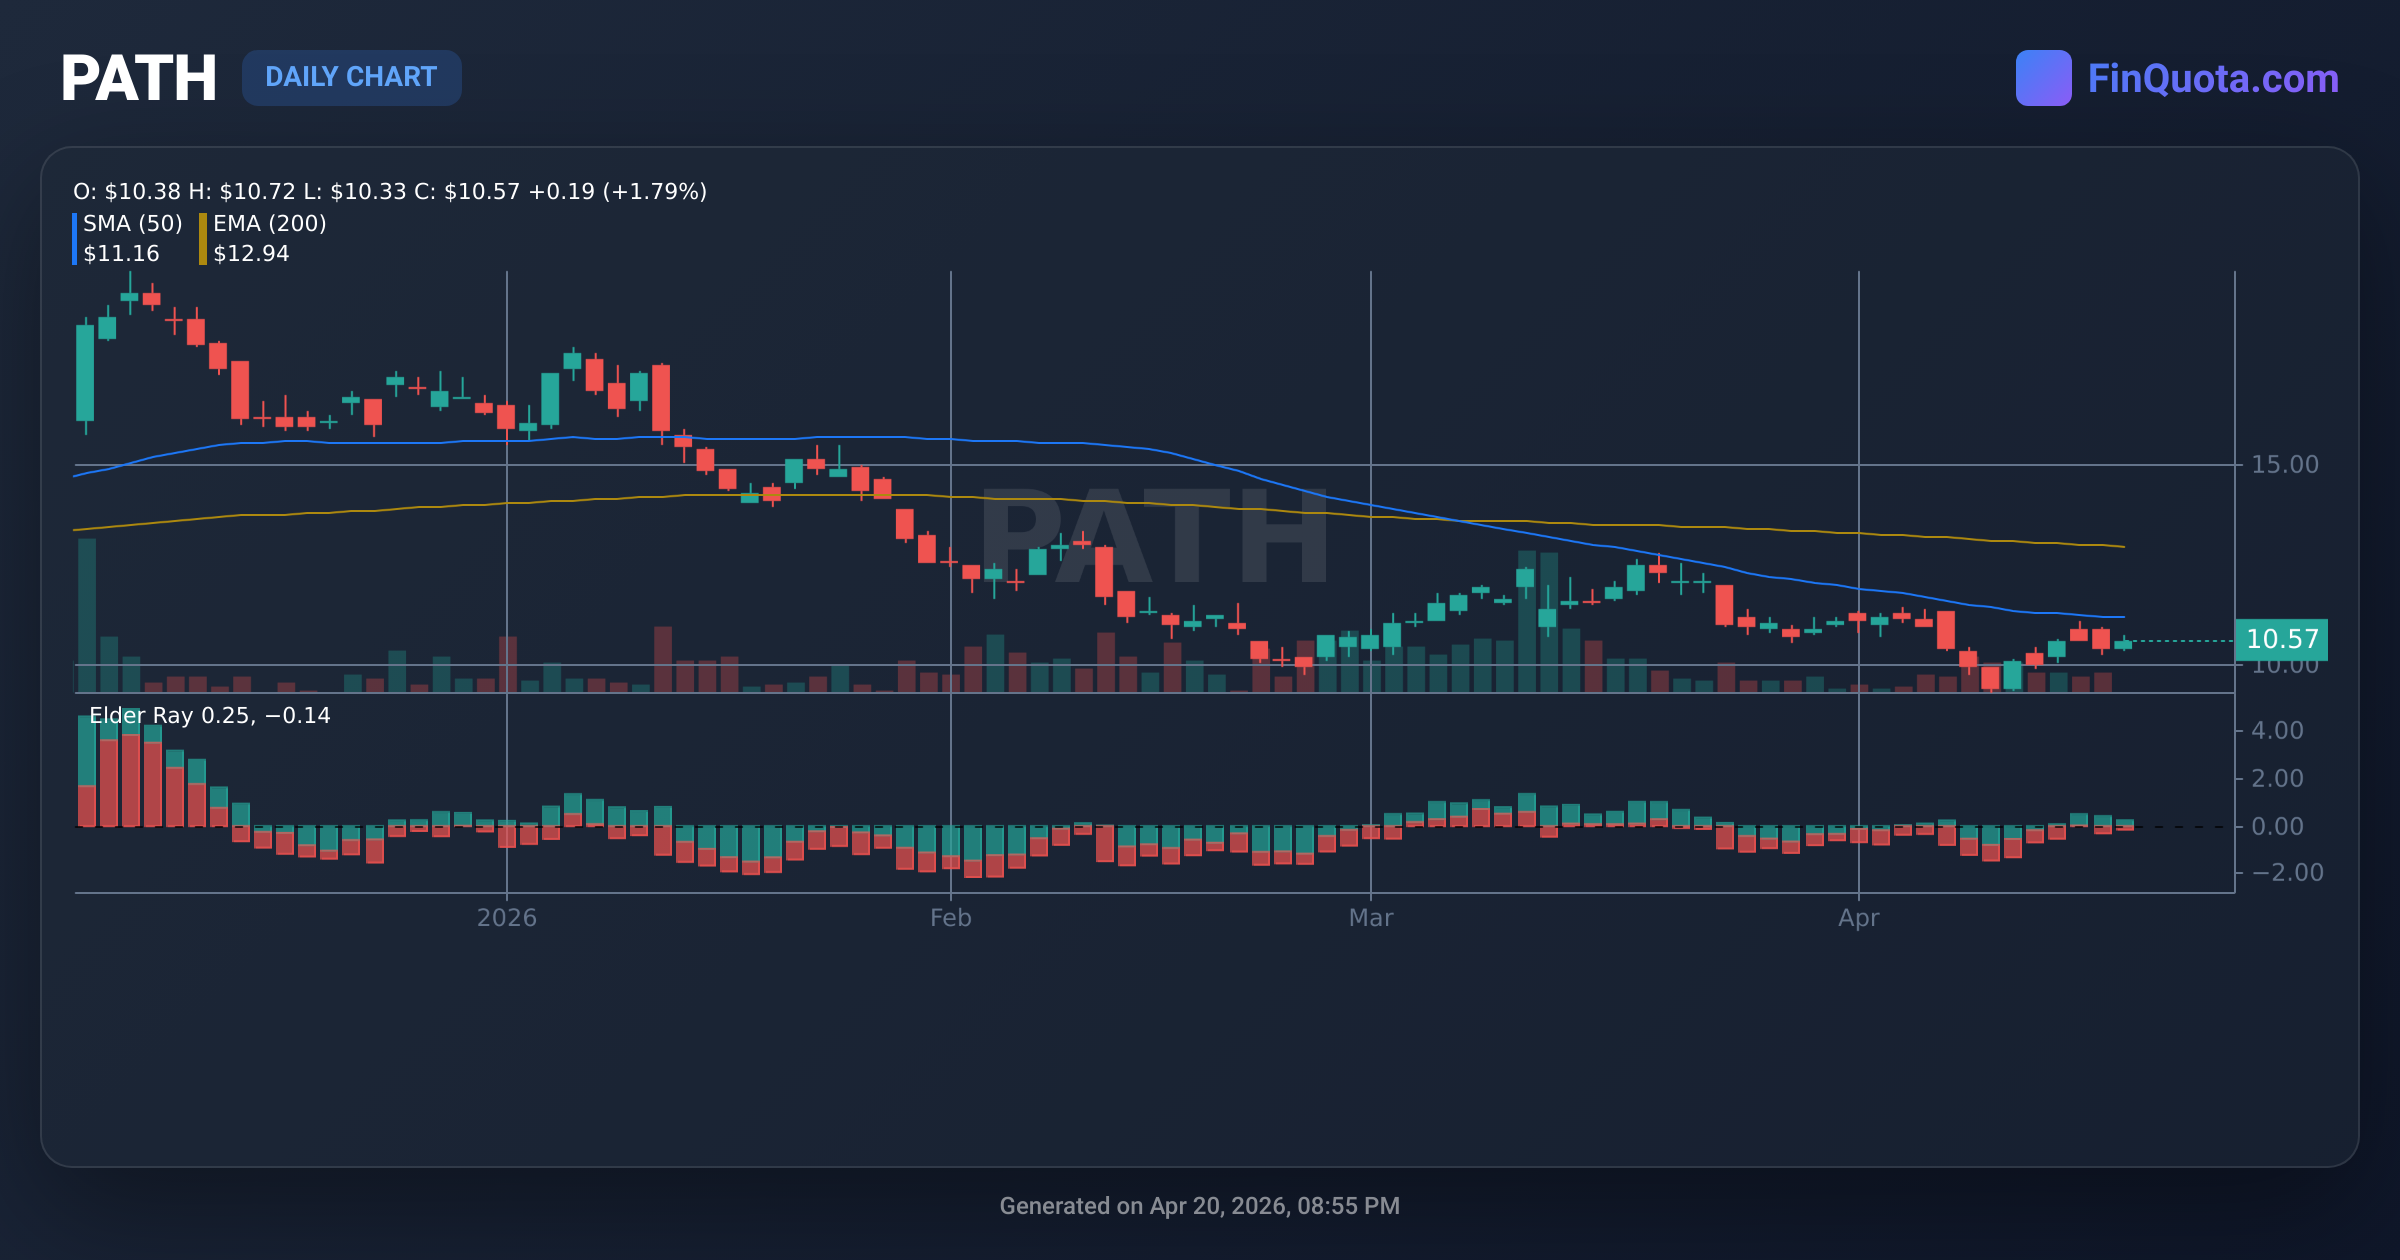2400x1260 pixels.
Task: Click the Elder Ray indicator label
Action: [x=209, y=716]
